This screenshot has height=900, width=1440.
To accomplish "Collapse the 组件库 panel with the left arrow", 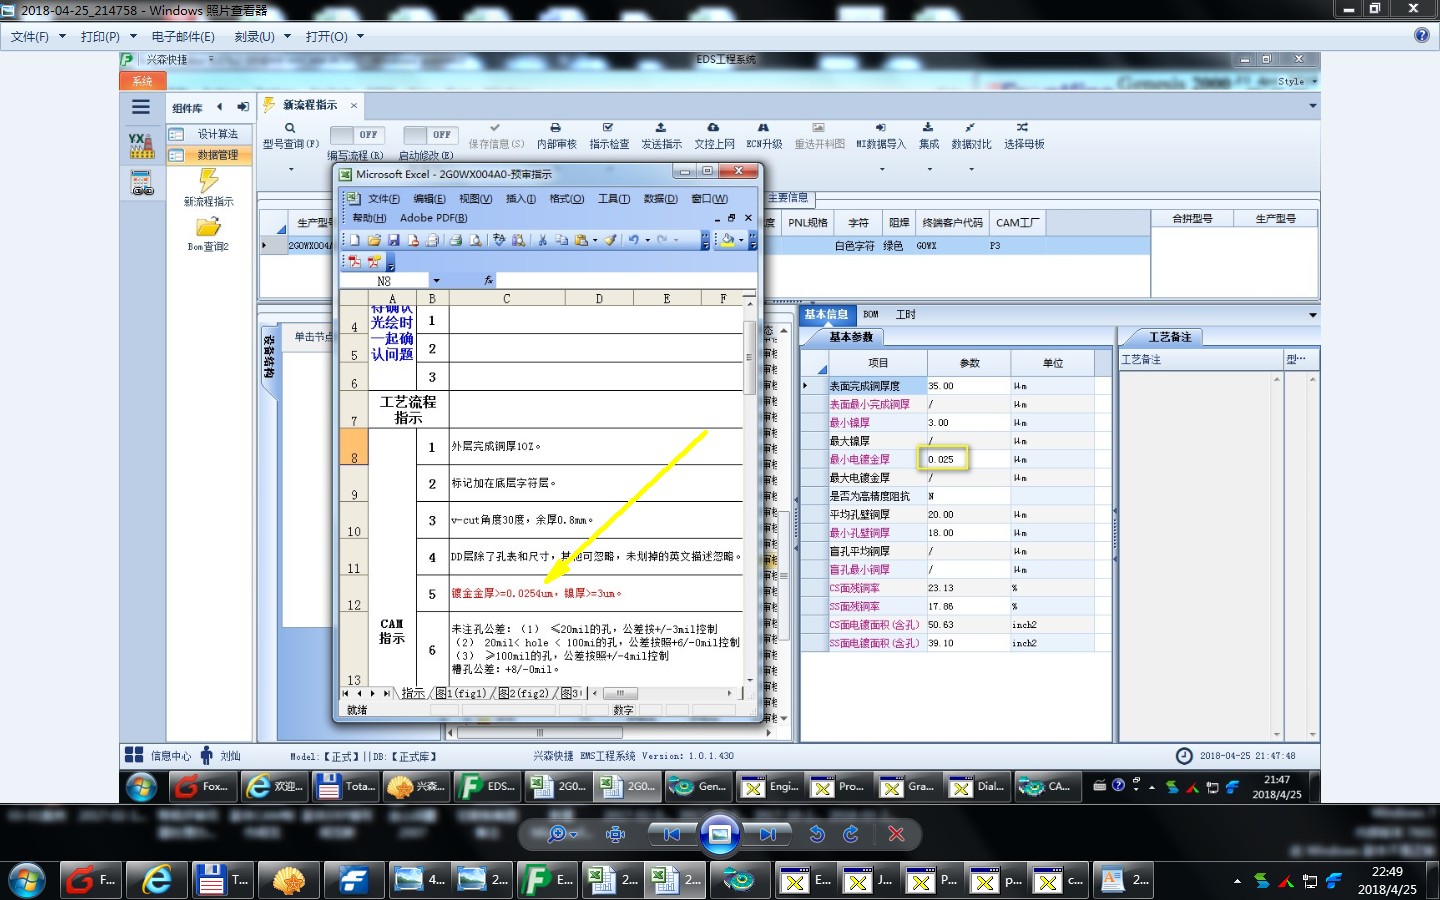I will tap(220, 107).
